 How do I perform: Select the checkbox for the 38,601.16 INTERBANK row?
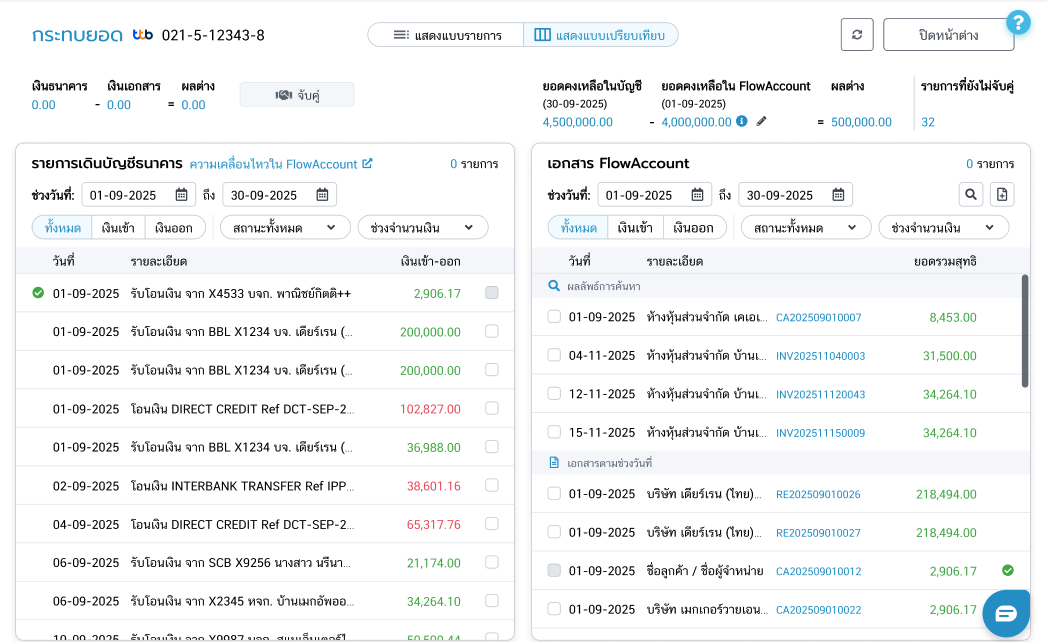[491, 485]
